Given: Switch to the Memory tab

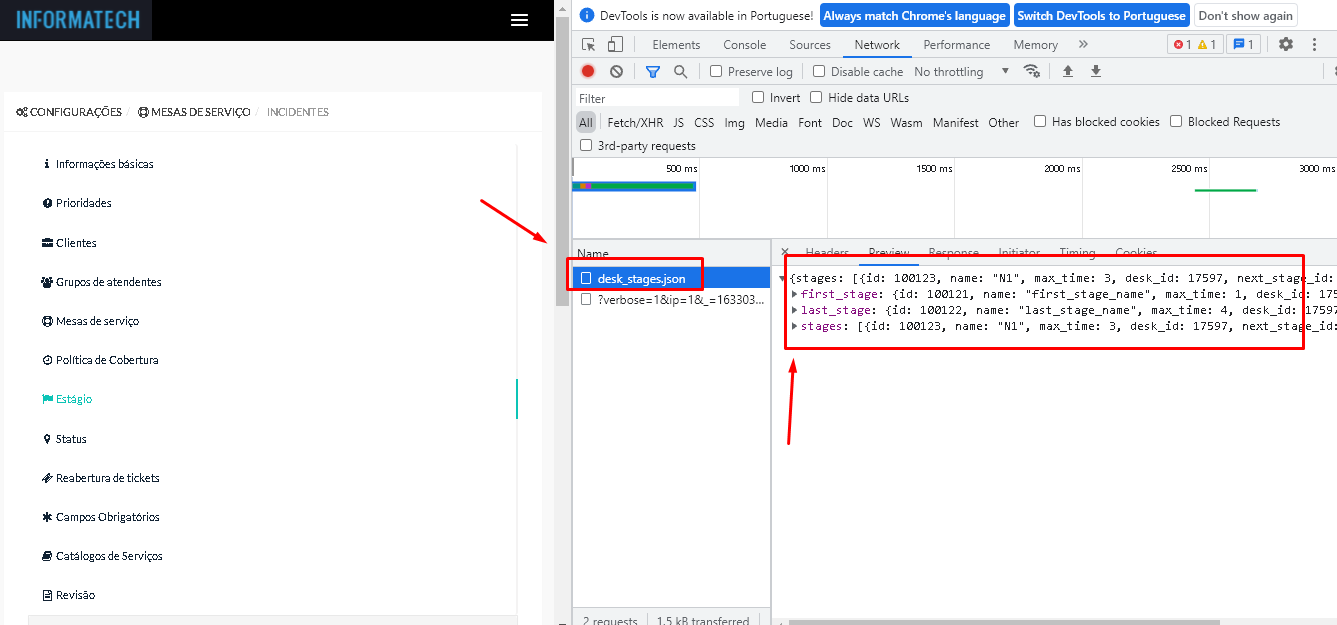Looking at the screenshot, I should [x=1035, y=45].
